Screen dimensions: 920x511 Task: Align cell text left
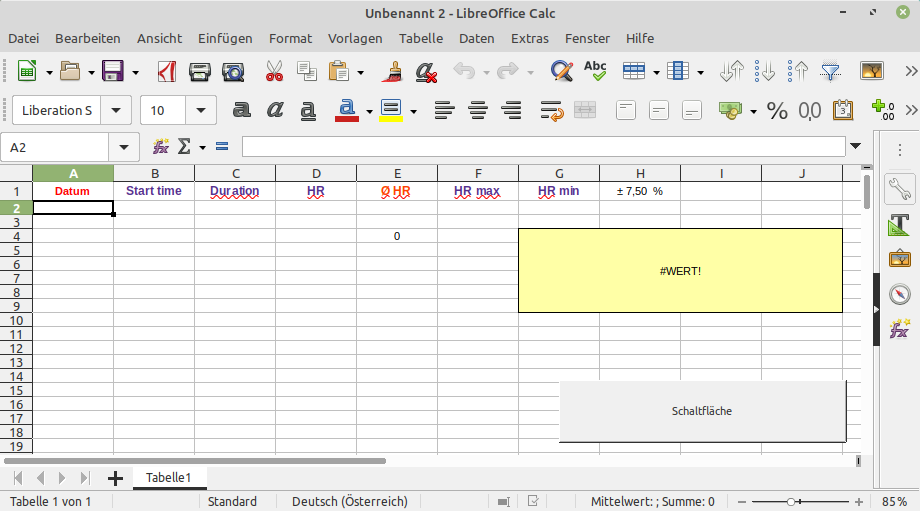pyautogui.click(x=445, y=110)
